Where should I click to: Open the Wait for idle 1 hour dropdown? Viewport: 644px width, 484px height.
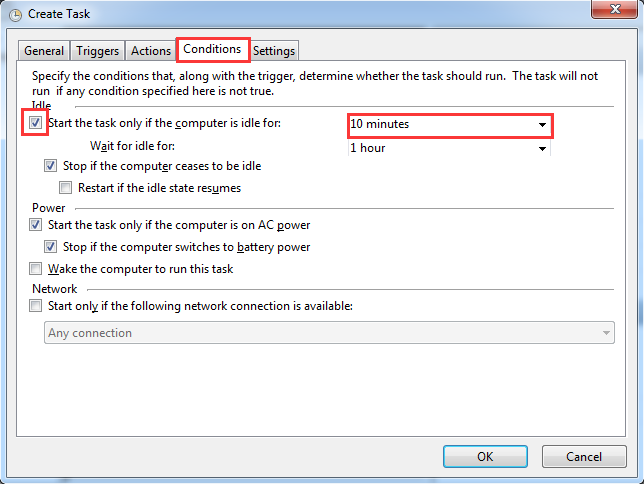click(x=542, y=149)
